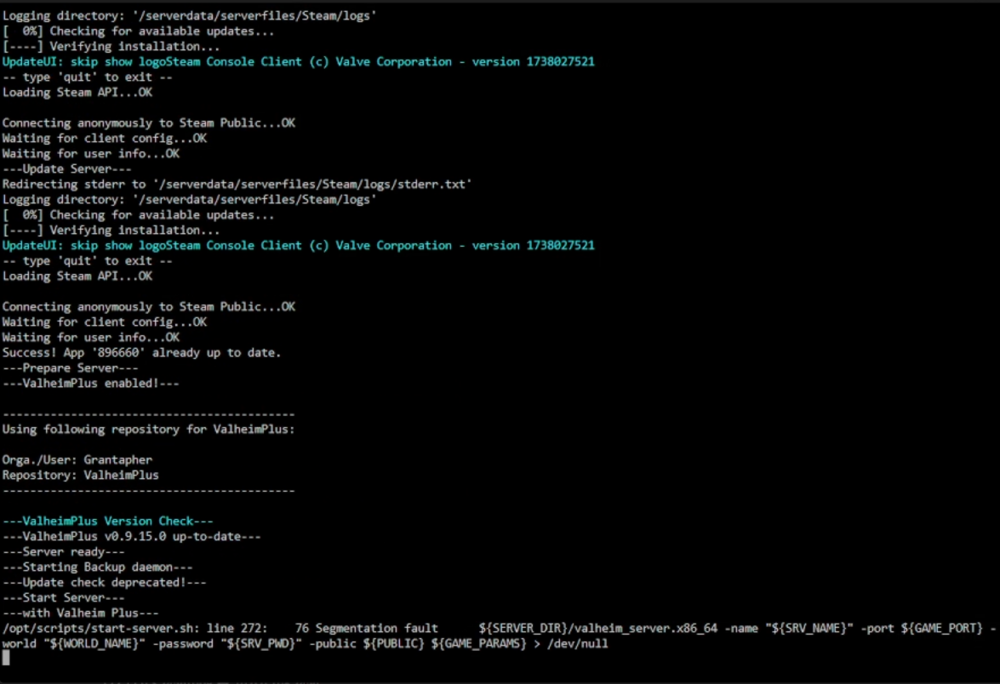Click the "/dev/null" text at the end
Image resolution: width=1000 pixels, height=684 pixels.
[578, 644]
